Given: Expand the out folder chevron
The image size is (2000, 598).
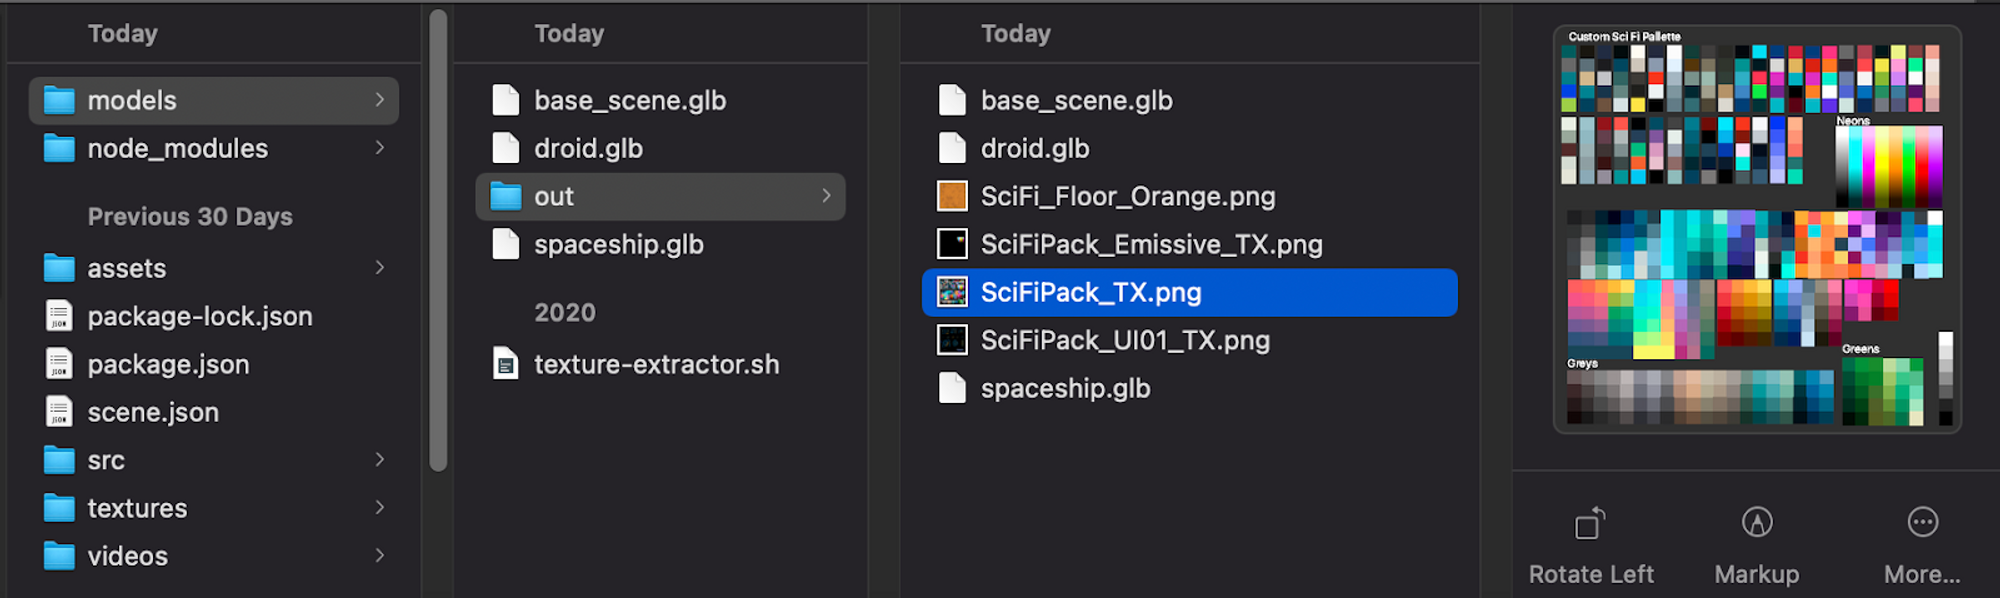Looking at the screenshot, I should pyautogui.click(x=827, y=196).
